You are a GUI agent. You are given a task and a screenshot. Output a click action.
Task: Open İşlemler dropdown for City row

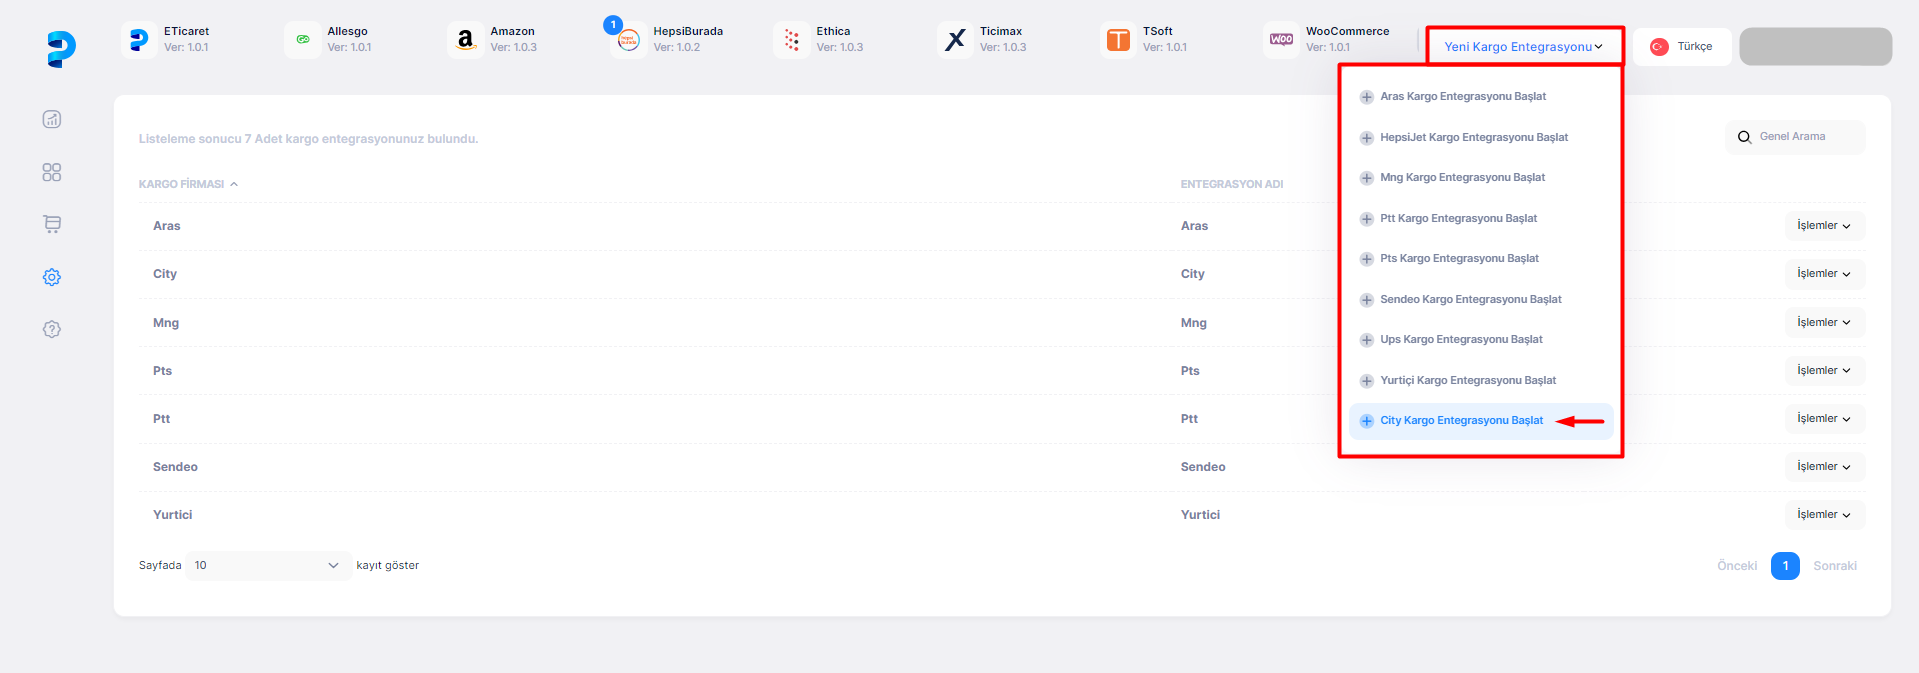[x=1824, y=274]
